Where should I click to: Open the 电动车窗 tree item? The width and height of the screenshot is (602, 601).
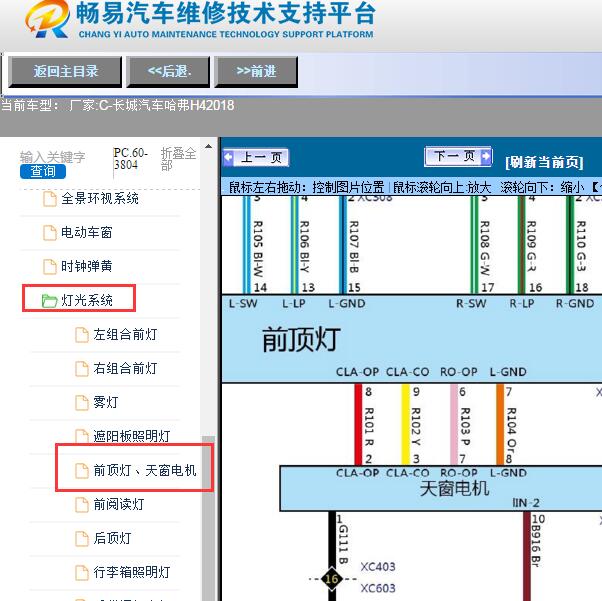click(x=87, y=232)
